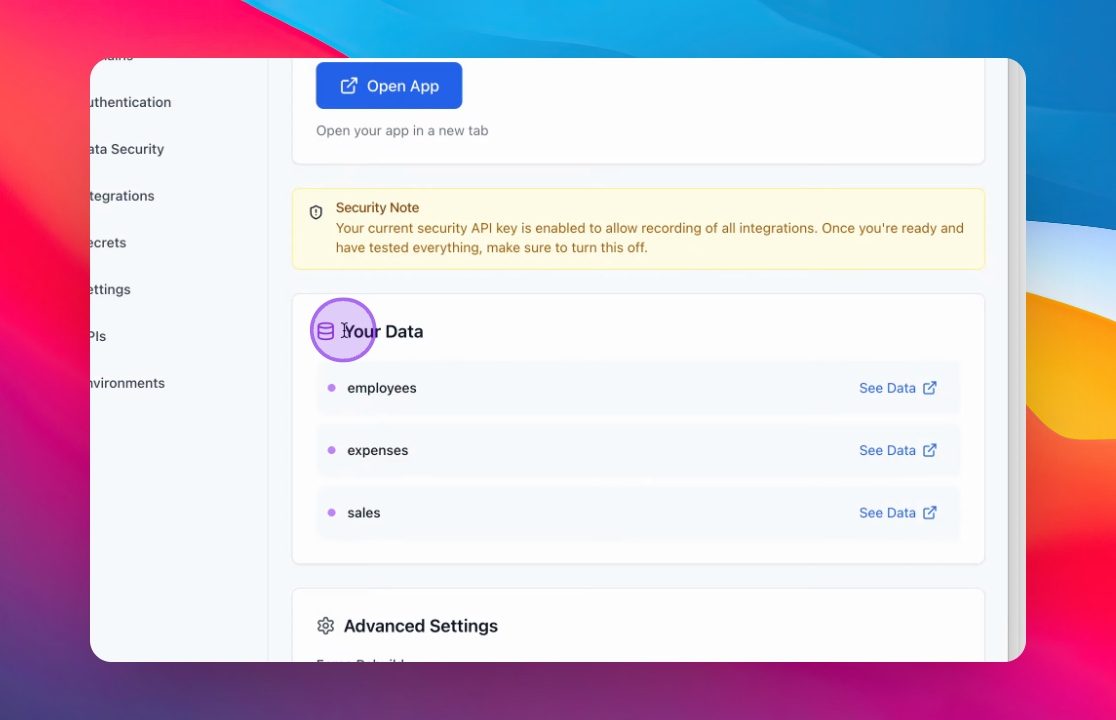Viewport: 1116px width, 720px height.
Task: Open Data Security sidebar item
Action: point(127,149)
